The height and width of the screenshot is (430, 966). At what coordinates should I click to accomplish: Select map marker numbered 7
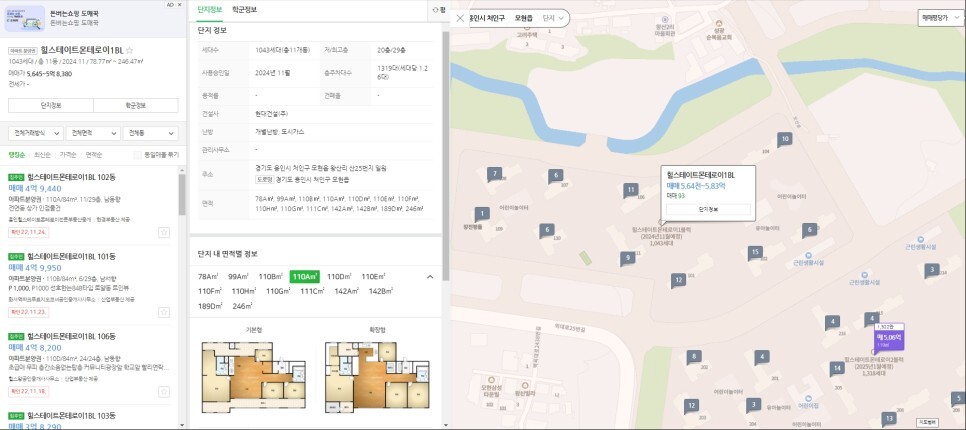pos(494,174)
